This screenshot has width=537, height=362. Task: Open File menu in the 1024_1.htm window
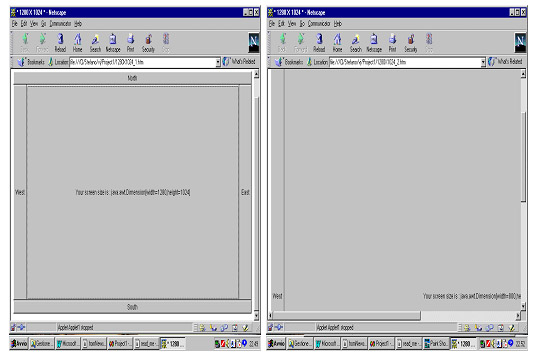pos(14,24)
